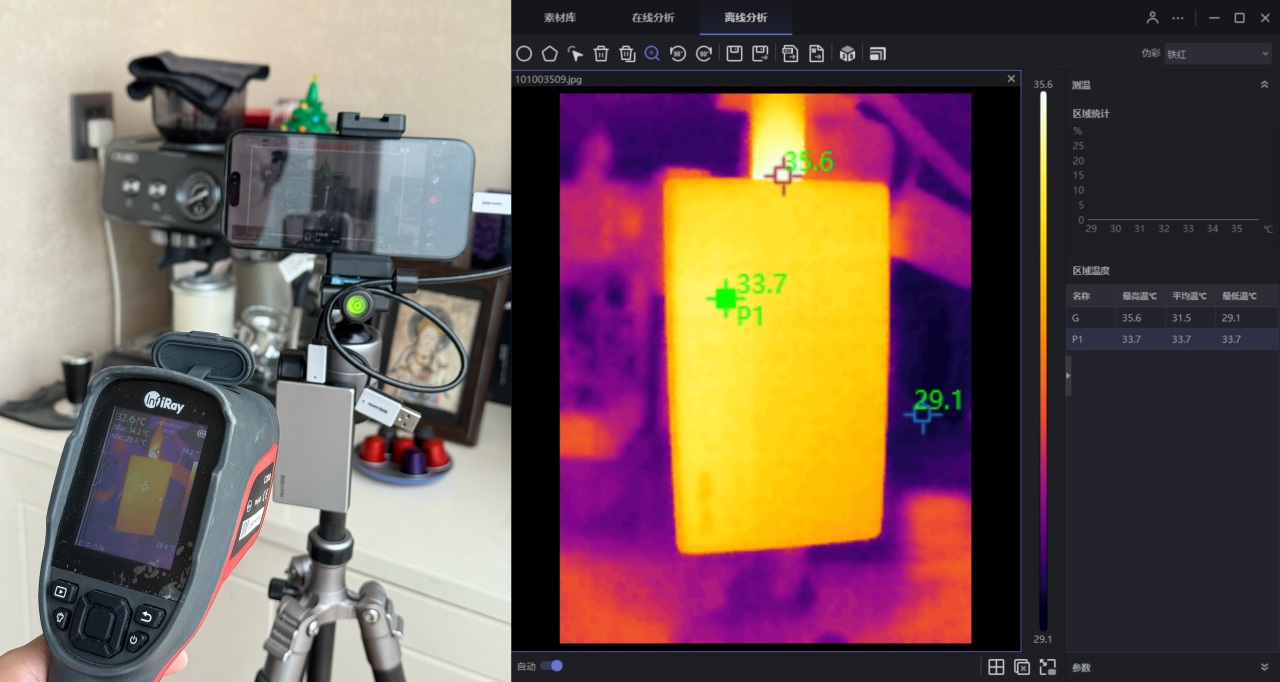
Task: Select the polygon region drawing tool
Action: click(549, 54)
